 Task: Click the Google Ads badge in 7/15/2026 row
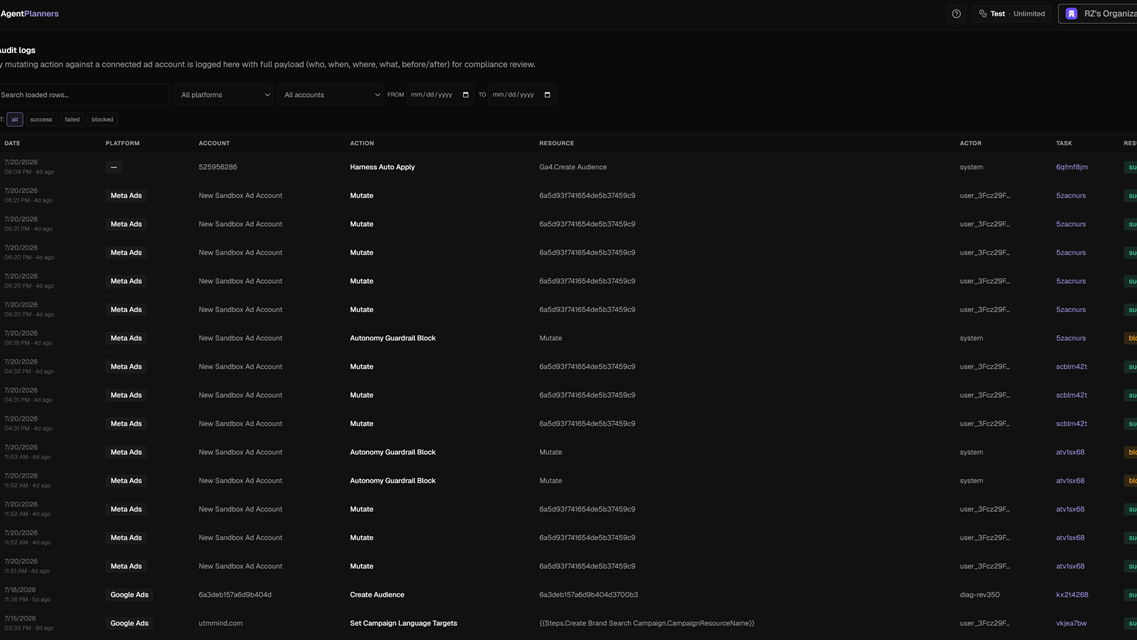(129, 623)
